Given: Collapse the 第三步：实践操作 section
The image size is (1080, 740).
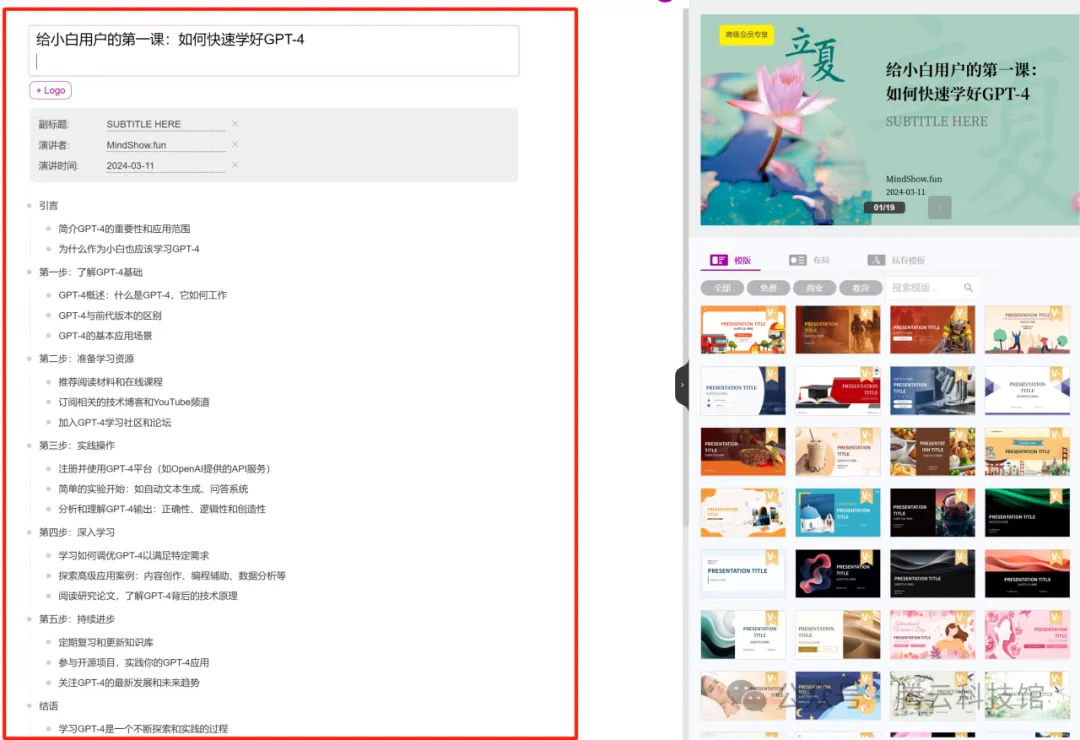Looking at the screenshot, I should tap(27, 445).
